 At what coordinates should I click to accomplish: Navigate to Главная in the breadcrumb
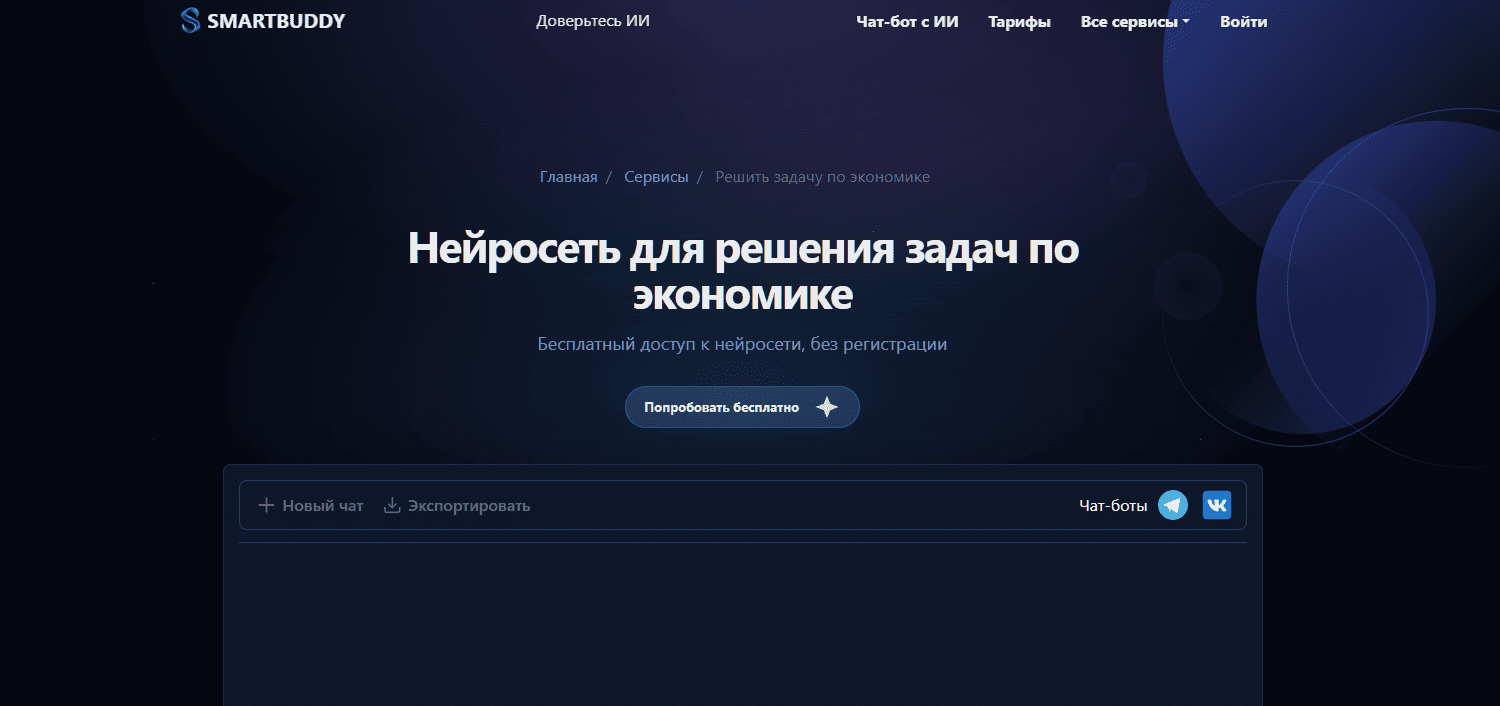(568, 177)
